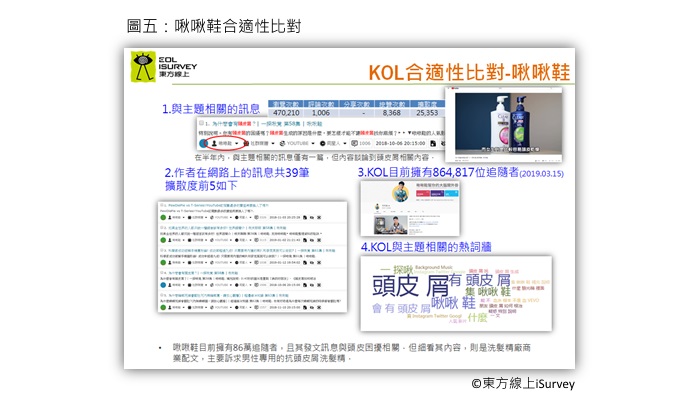The height and width of the screenshot is (400, 700).
Task: Tick the checkbox of list post 2
Action: pyautogui.click(x=162, y=227)
